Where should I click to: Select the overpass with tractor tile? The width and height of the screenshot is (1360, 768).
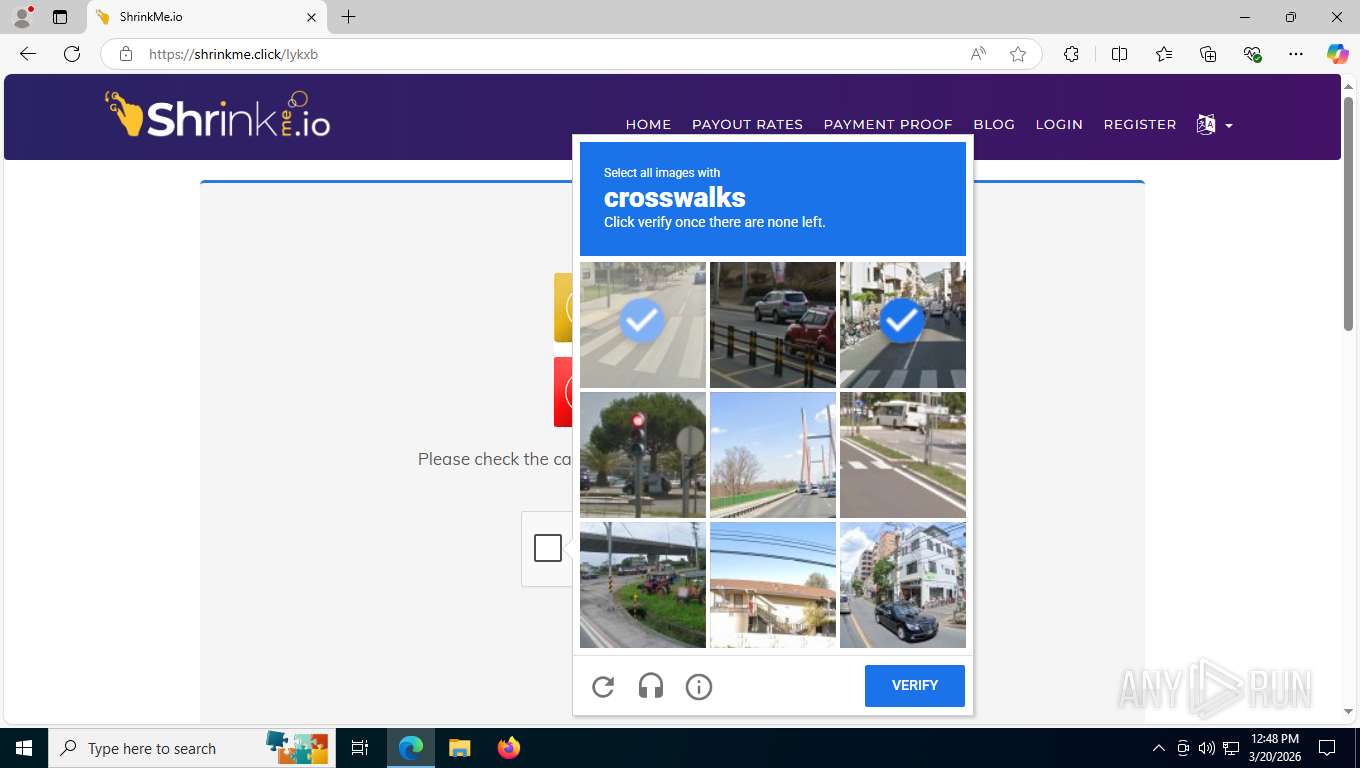(643, 585)
